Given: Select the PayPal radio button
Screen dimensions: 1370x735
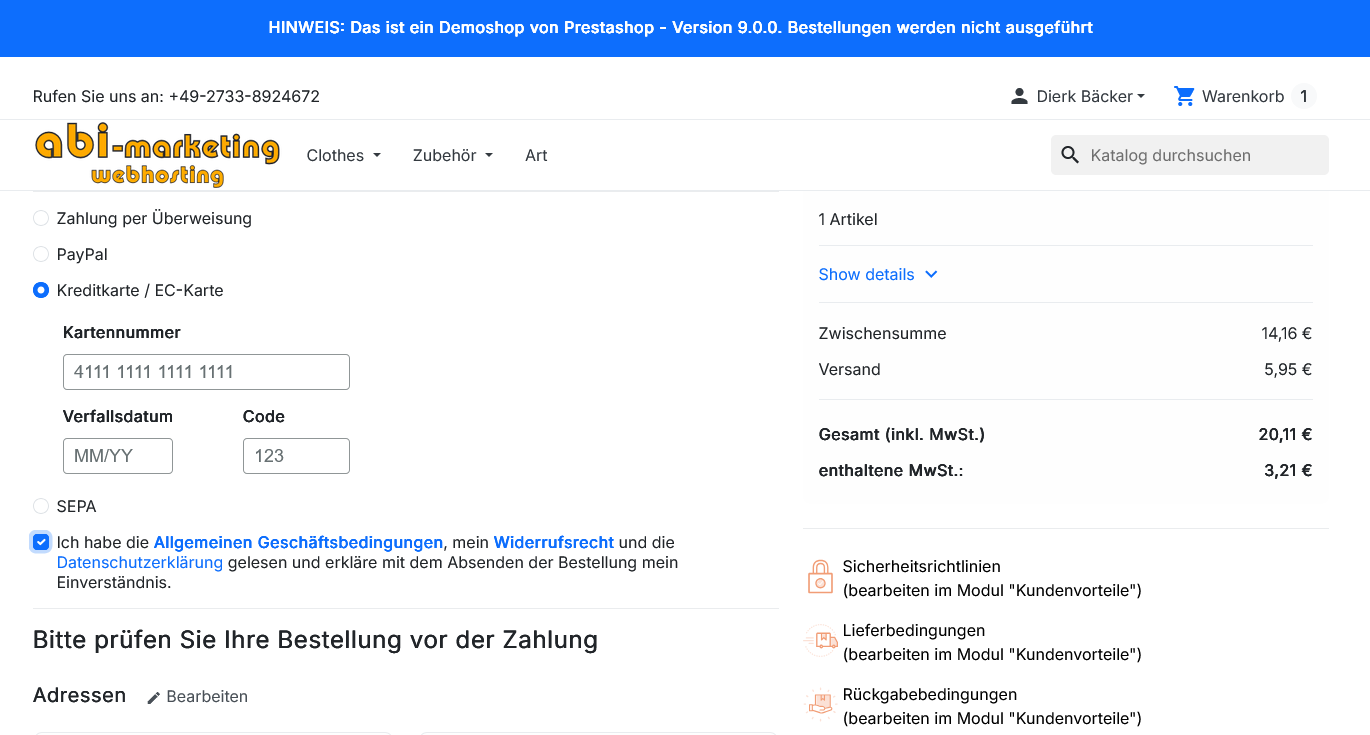Looking at the screenshot, I should tap(41, 254).
